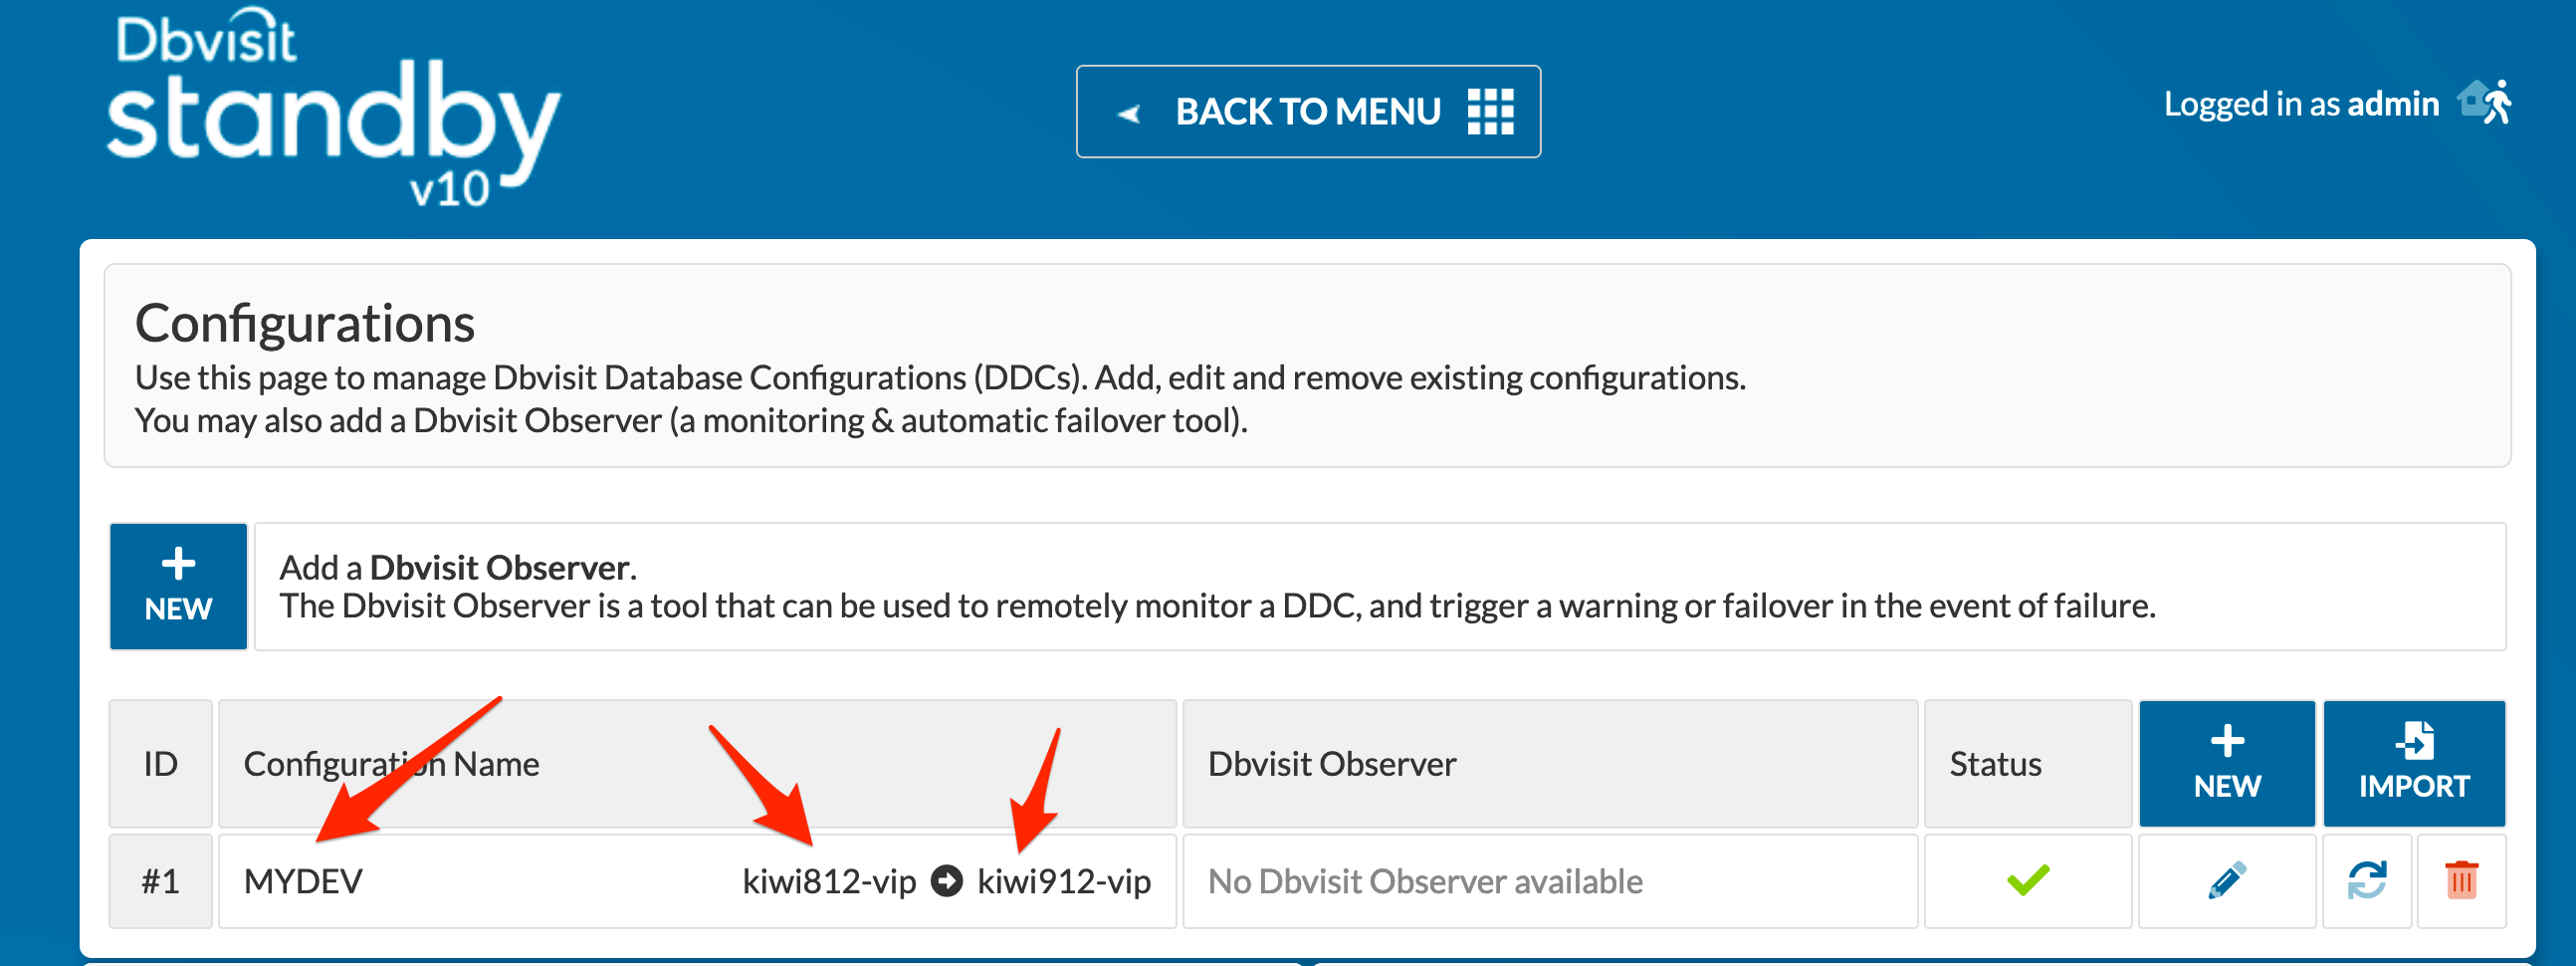Click the green checkmark status icon
The width and height of the screenshot is (2576, 966).
coord(2028,880)
